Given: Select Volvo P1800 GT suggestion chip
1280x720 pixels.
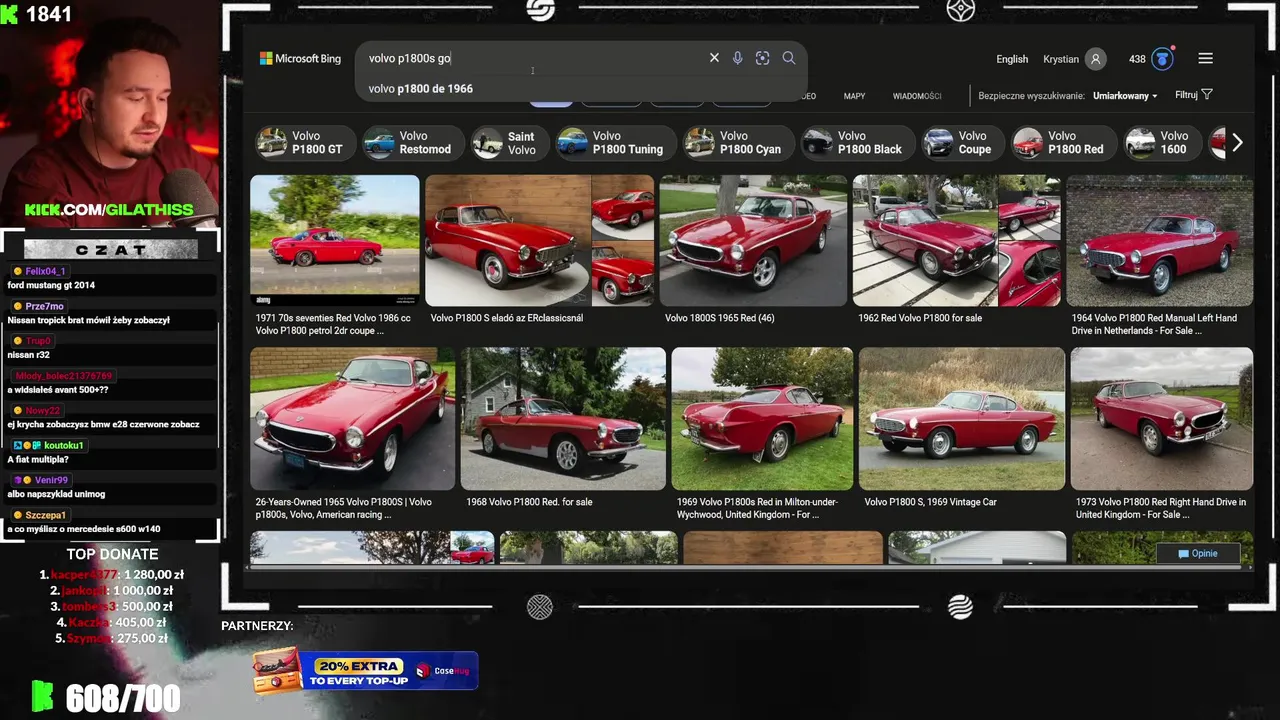Looking at the screenshot, I should coord(304,143).
